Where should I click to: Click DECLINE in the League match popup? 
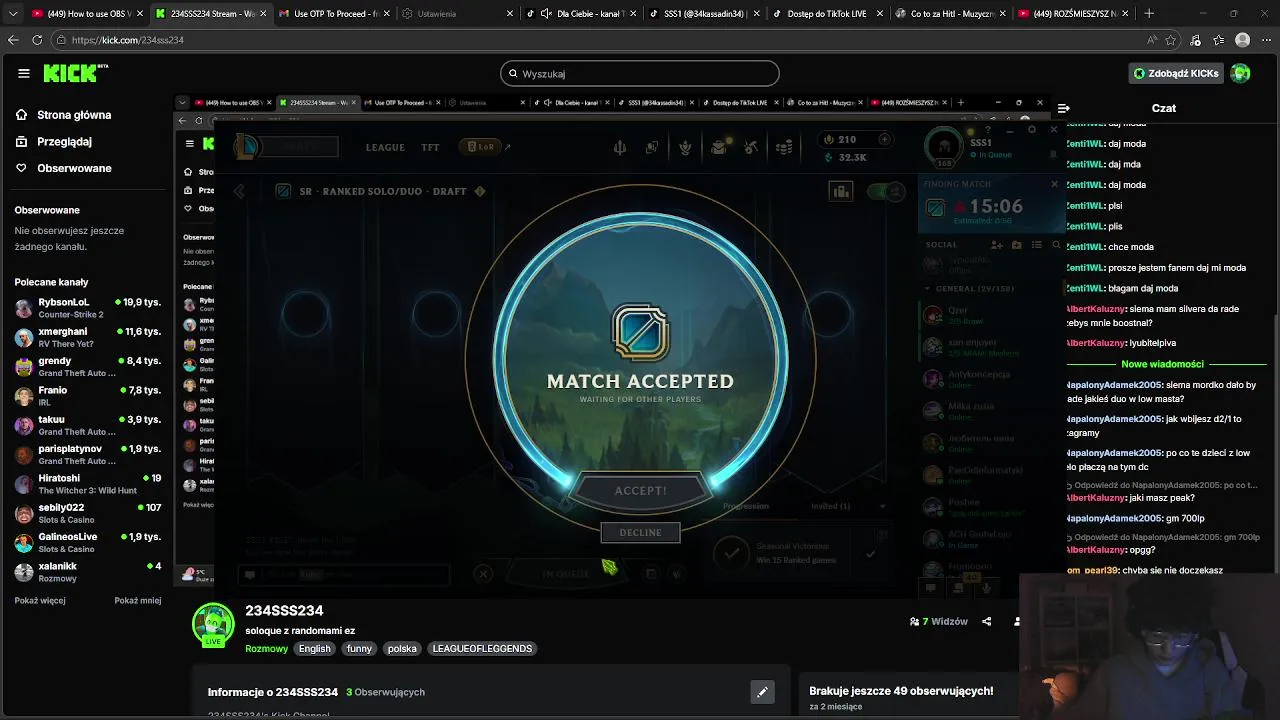tap(640, 532)
